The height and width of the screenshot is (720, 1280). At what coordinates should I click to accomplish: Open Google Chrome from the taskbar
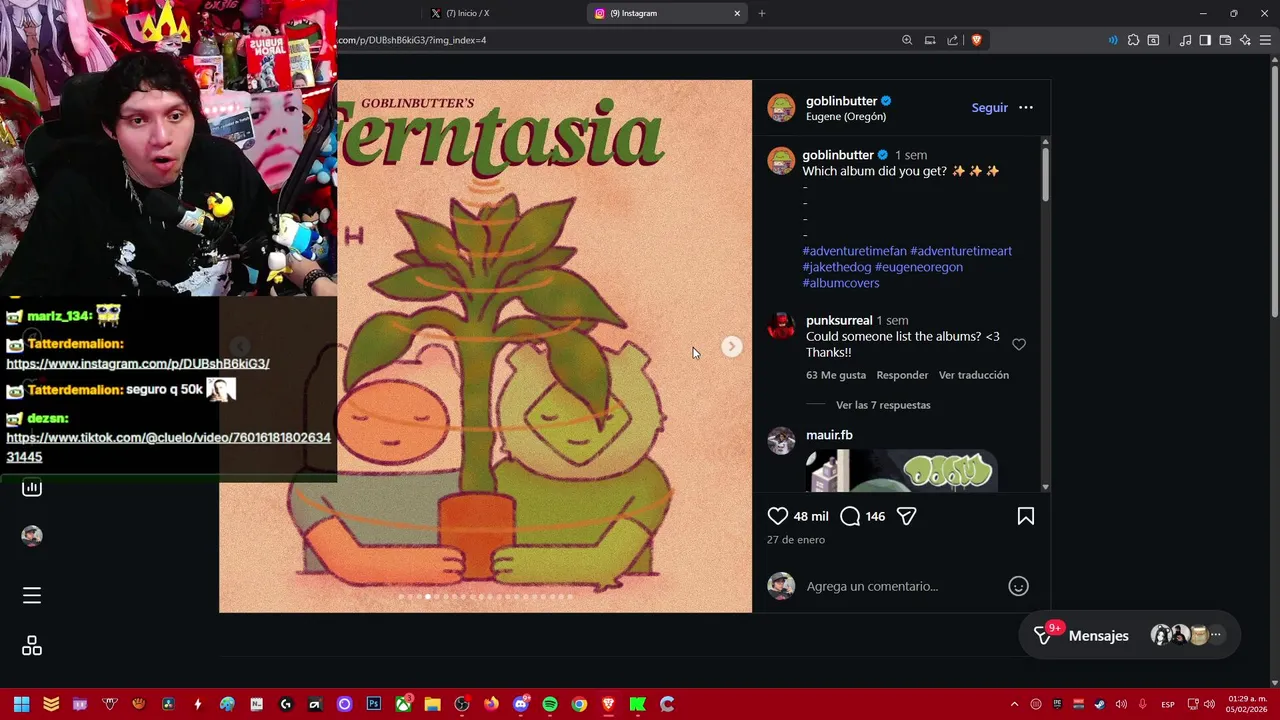pyautogui.click(x=579, y=704)
